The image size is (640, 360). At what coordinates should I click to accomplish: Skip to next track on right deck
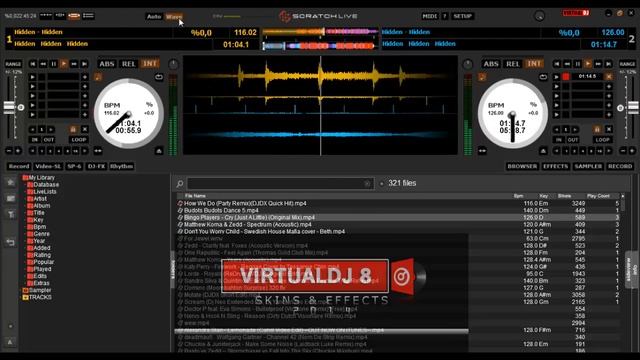pyautogui.click(x=608, y=64)
